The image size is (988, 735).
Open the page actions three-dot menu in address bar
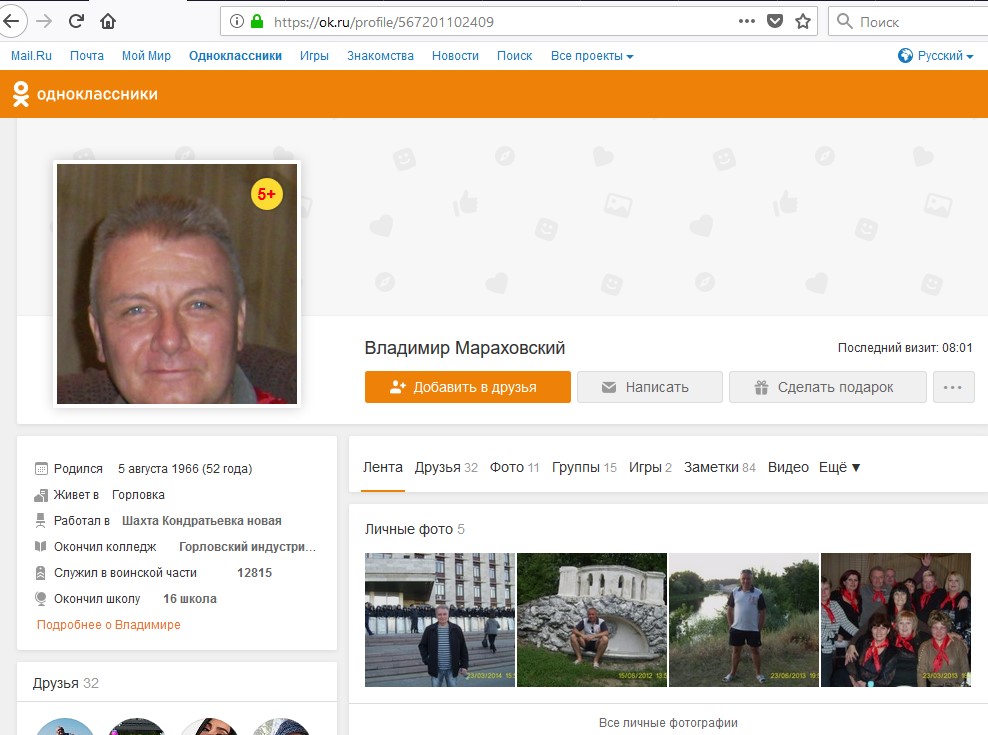[x=746, y=21]
